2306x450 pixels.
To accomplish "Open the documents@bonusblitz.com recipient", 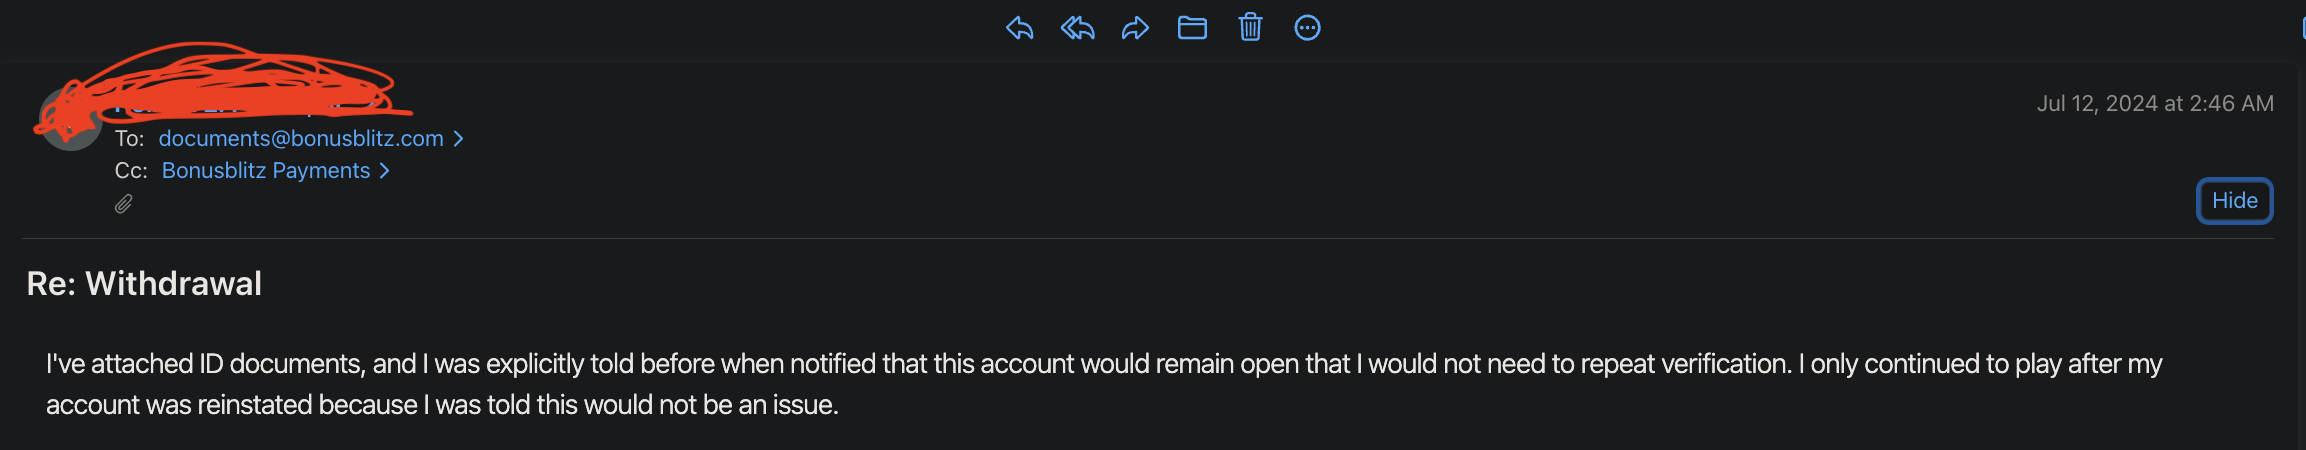I will coord(301,138).
